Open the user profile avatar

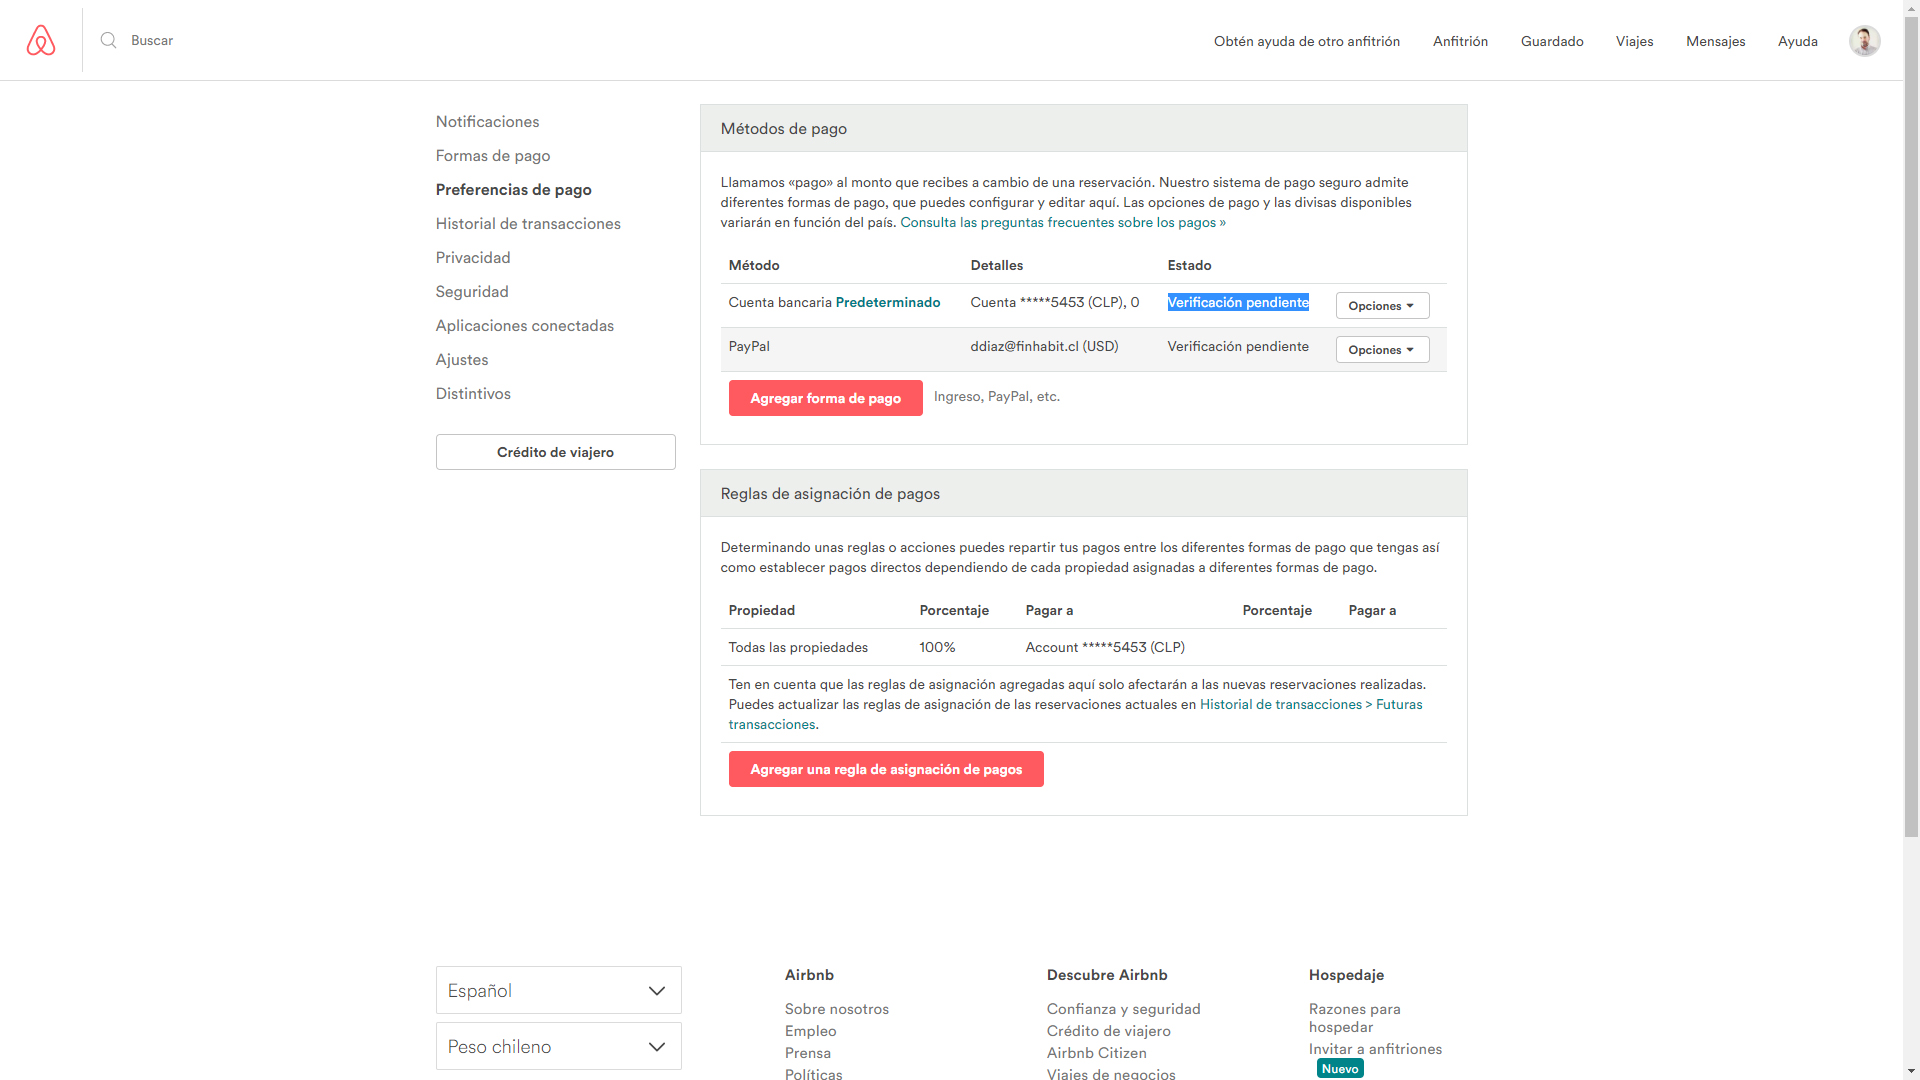1864,41
